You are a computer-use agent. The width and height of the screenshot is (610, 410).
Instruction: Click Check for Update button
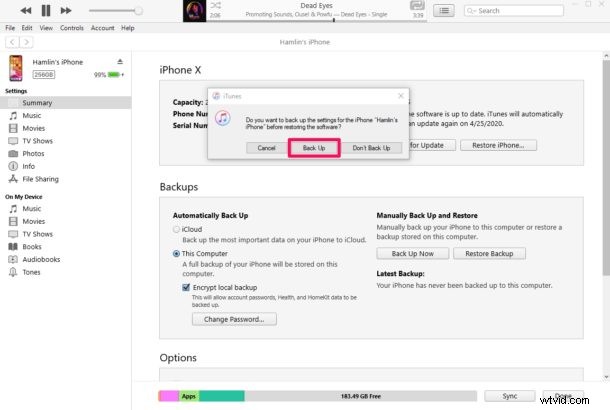432,145
